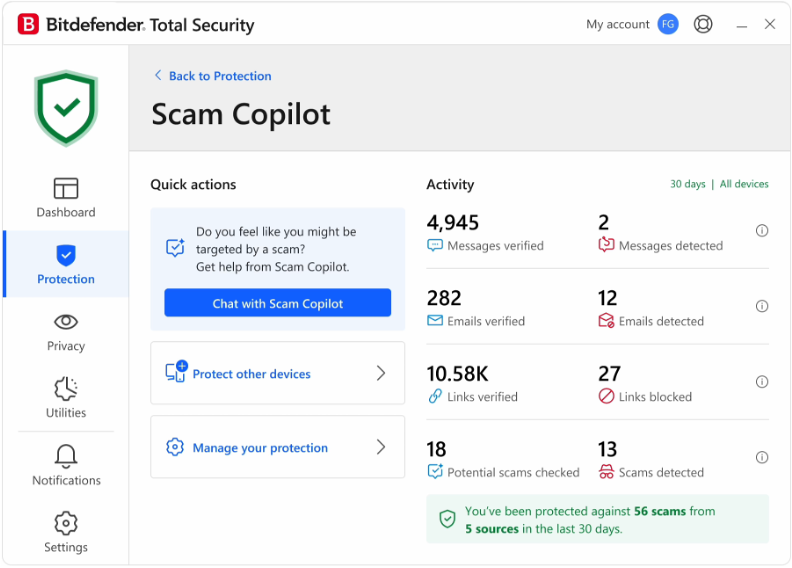Select the Protection tab in sidebar

click(x=66, y=264)
